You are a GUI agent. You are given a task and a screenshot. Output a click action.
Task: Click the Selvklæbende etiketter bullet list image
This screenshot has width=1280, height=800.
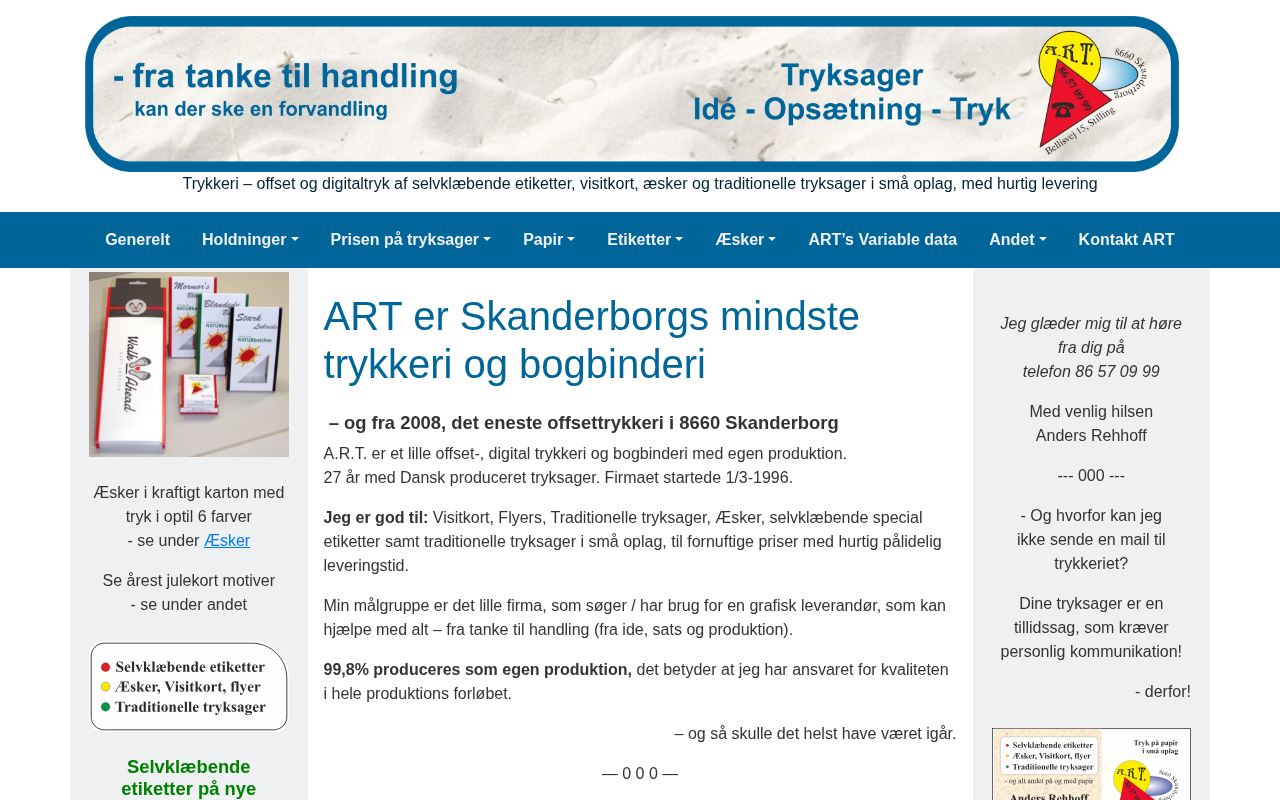click(x=189, y=686)
